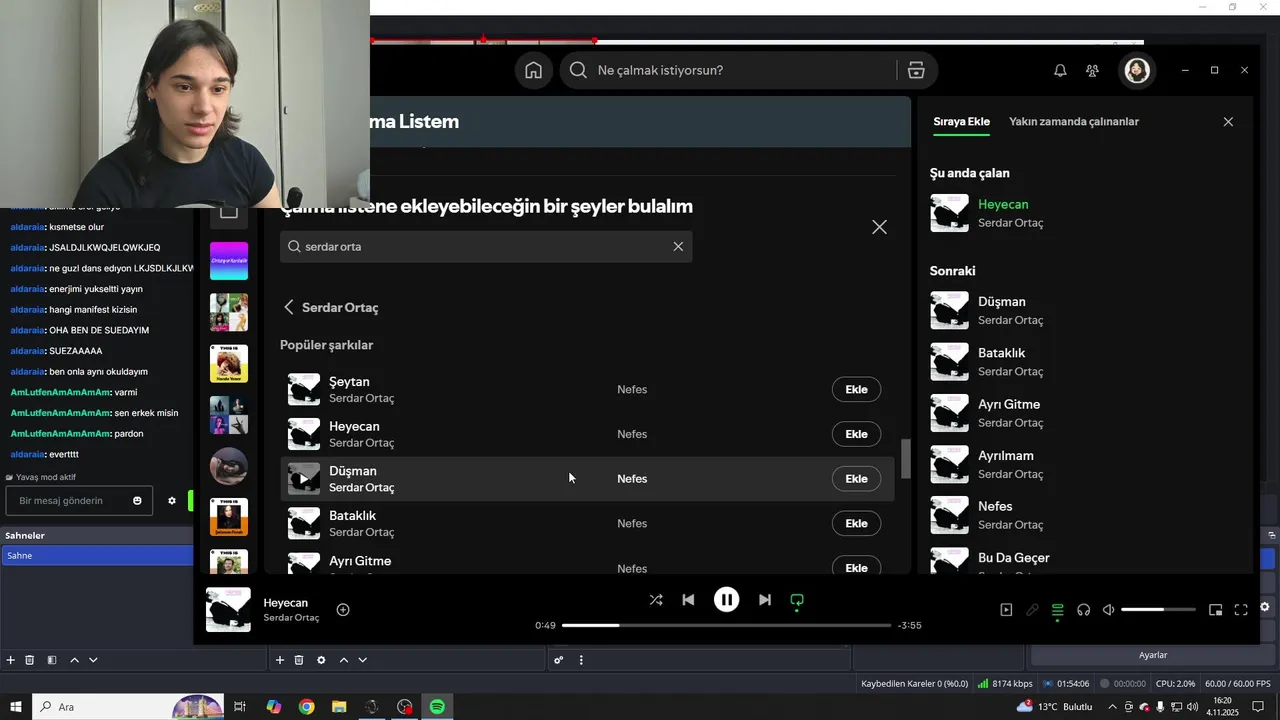
Task: Skip to the next track
Action: (x=764, y=600)
